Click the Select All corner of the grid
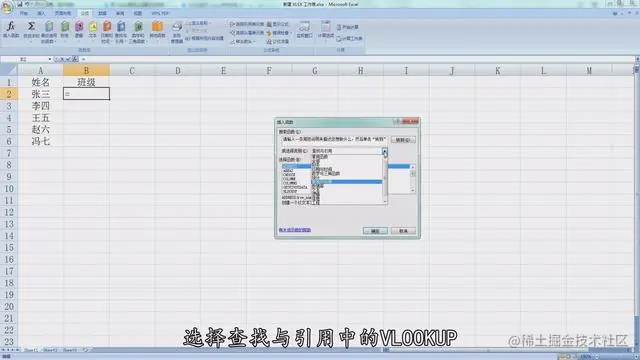The width and height of the screenshot is (640, 360). (x=9, y=70)
